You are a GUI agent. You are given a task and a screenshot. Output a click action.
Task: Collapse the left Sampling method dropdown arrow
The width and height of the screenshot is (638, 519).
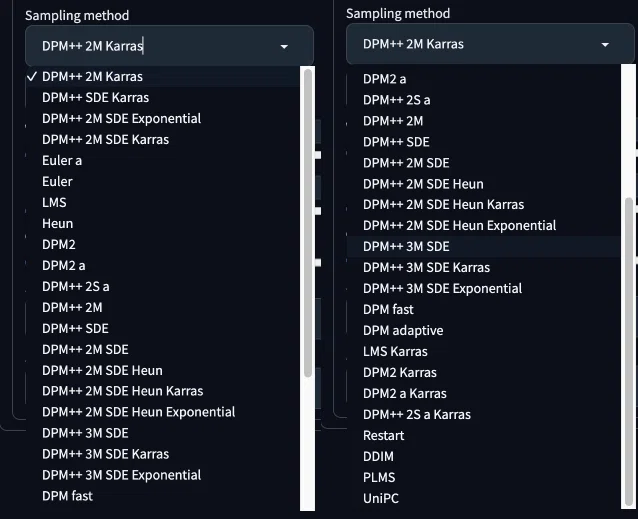click(284, 46)
